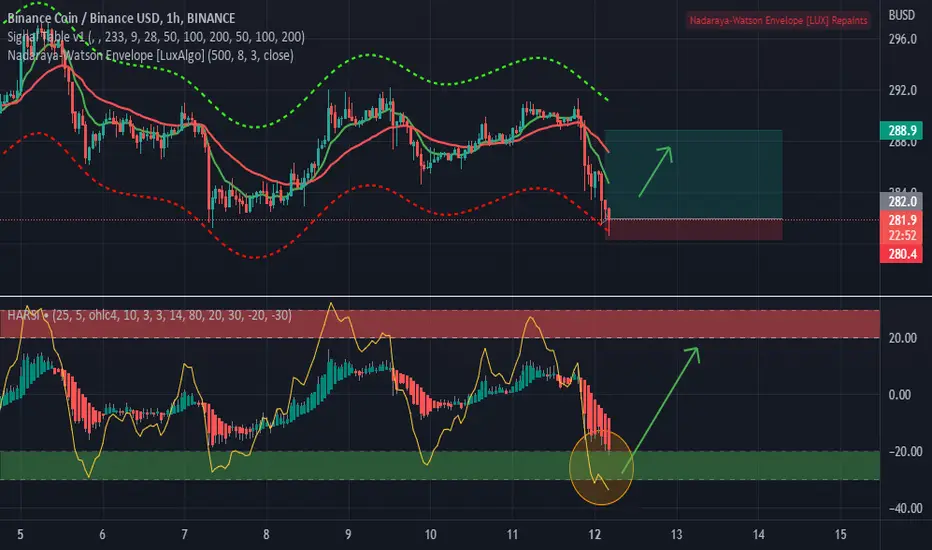The image size is (932, 550).
Task: Select the red stop-loss zone of position
Action: pyautogui.click(x=694, y=230)
